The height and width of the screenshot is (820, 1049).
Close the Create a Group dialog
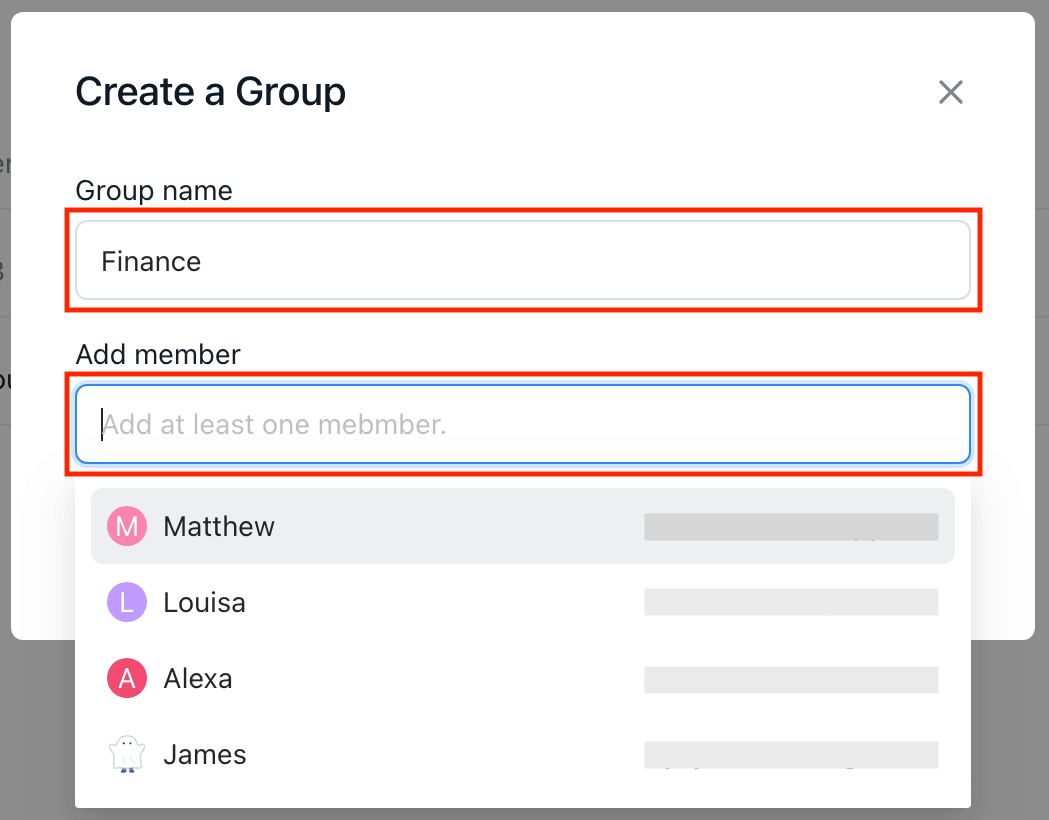[950, 92]
